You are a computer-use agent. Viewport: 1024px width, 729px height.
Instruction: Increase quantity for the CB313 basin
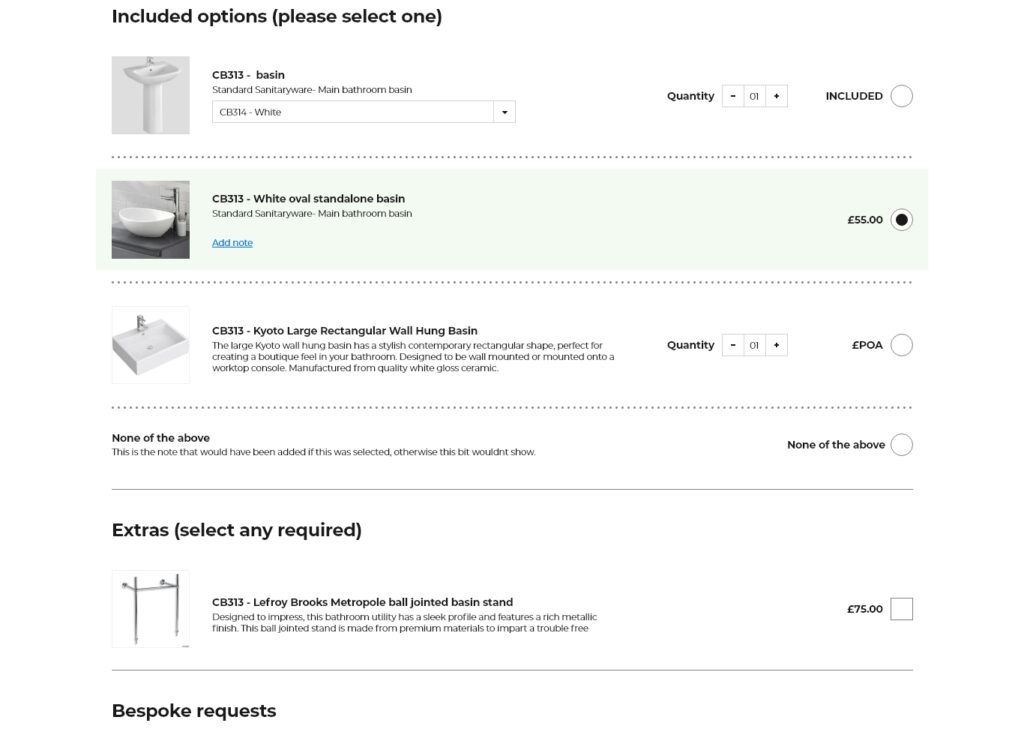coord(776,96)
